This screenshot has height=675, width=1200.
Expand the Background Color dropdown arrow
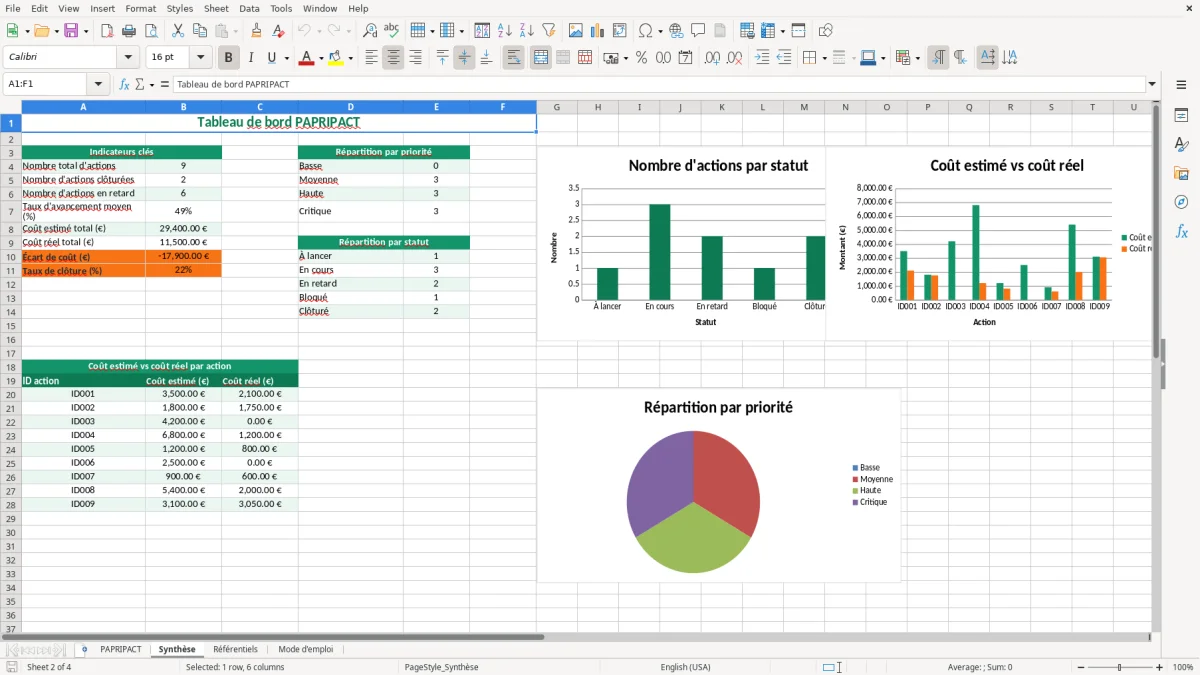click(350, 58)
